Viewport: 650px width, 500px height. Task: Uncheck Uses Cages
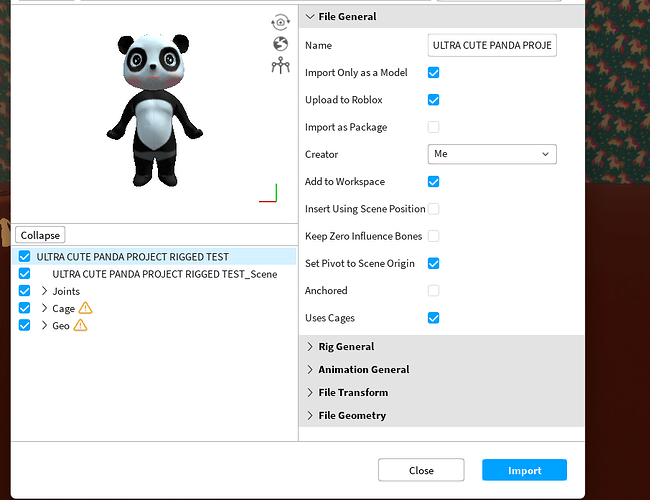434,318
